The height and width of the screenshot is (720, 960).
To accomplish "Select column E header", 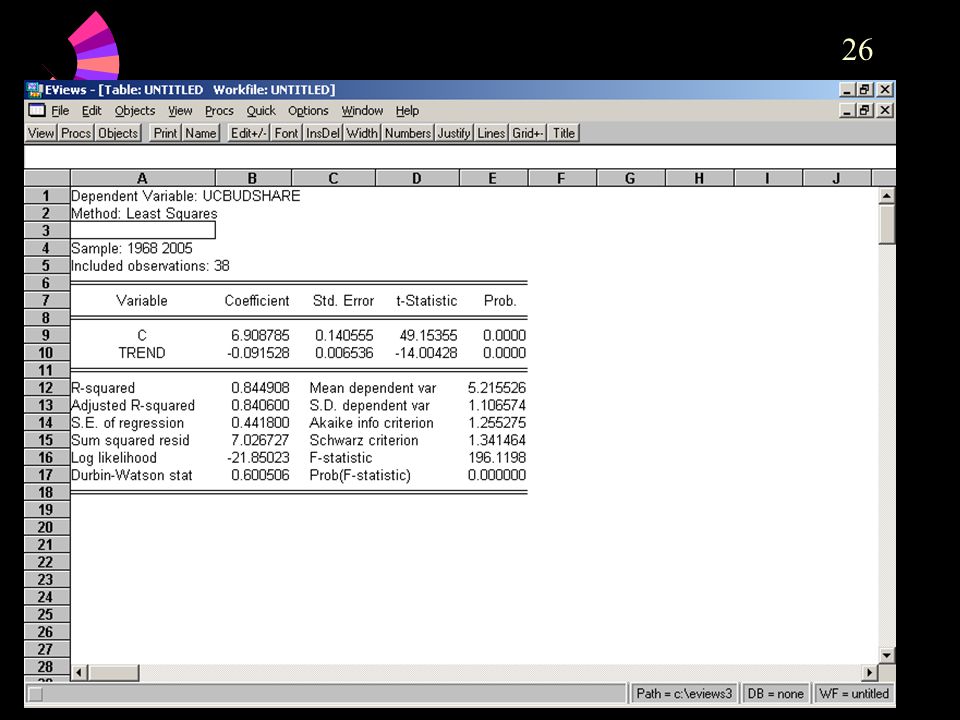I will (x=493, y=178).
